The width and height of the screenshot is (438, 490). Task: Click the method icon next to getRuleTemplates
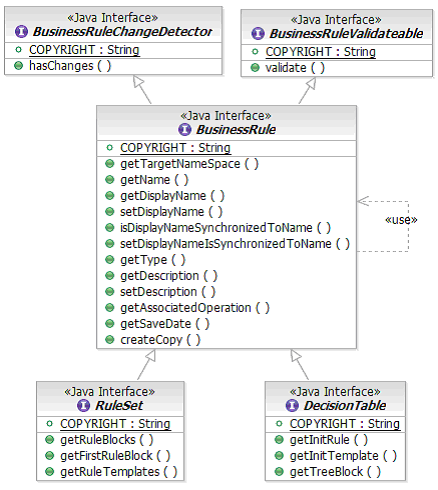[x=50, y=472]
